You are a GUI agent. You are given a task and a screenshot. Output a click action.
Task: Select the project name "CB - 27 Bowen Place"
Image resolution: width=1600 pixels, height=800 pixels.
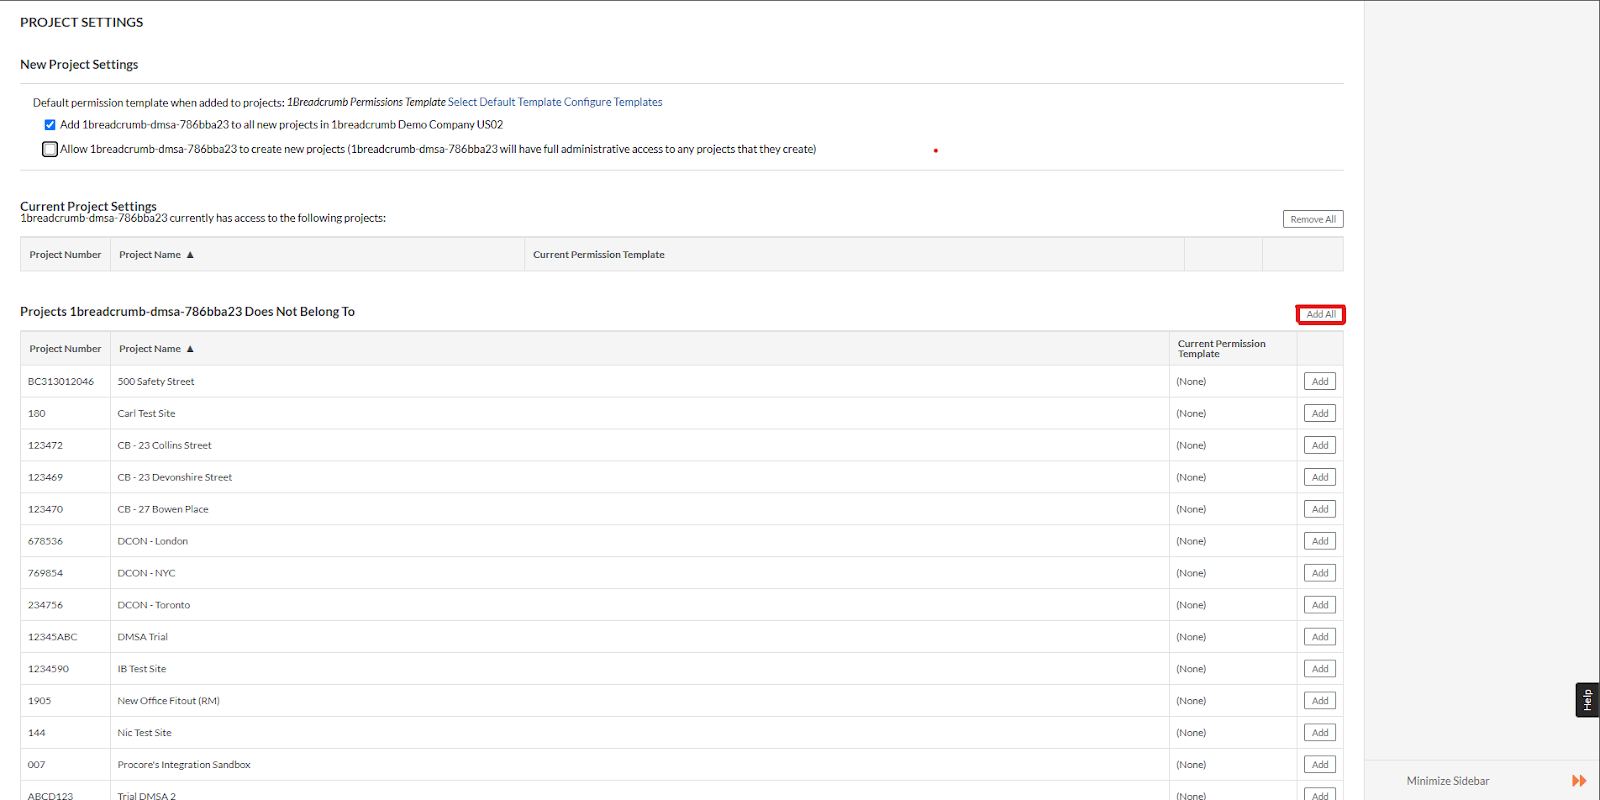point(163,510)
